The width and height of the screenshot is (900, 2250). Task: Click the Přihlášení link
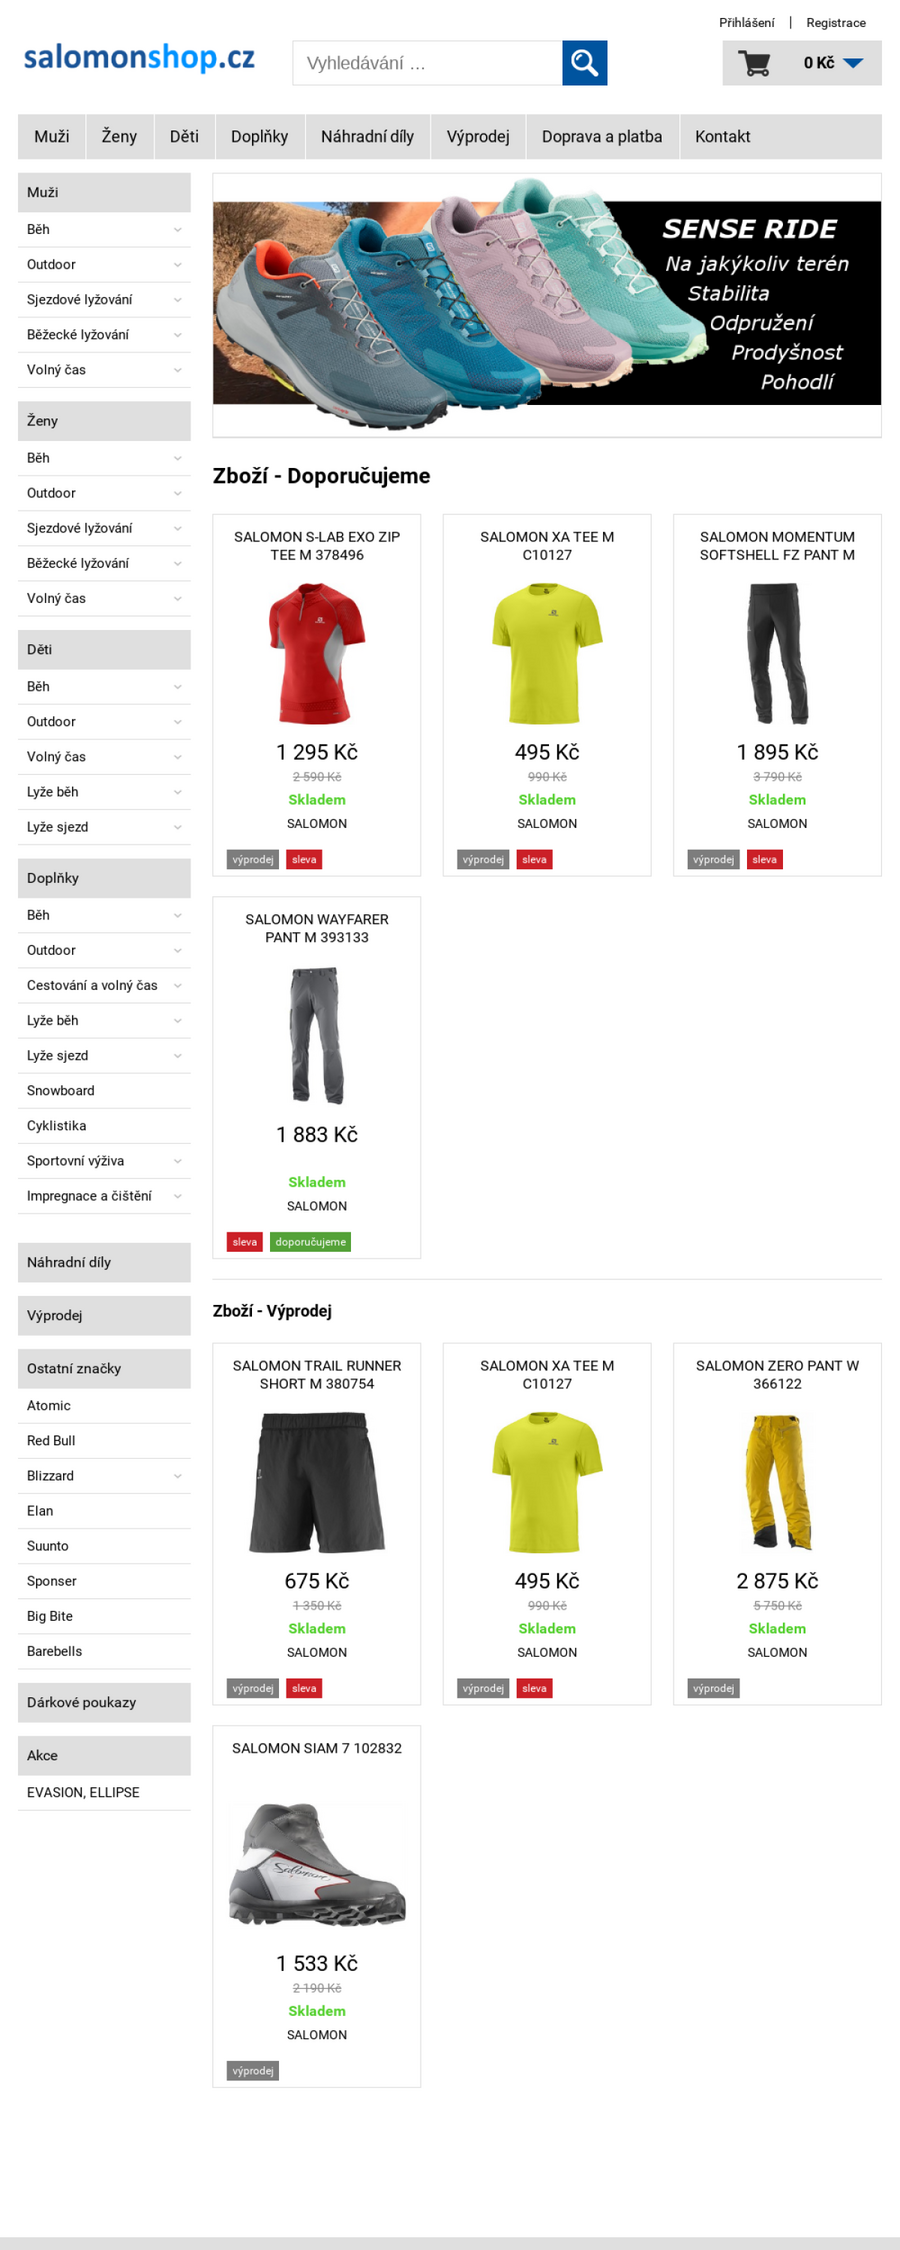coord(746,22)
